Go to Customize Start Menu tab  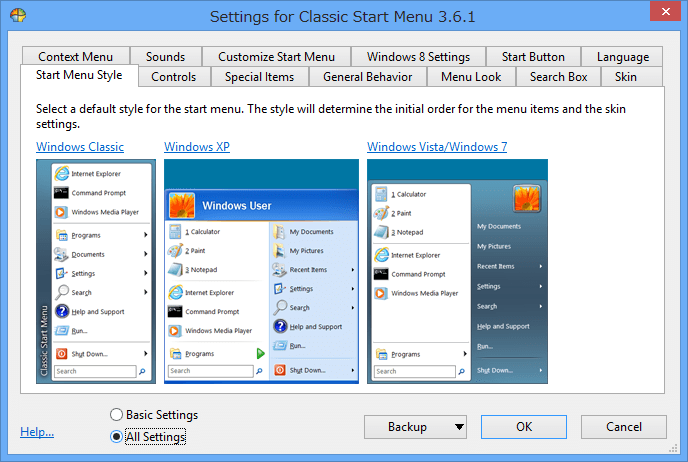(x=276, y=57)
